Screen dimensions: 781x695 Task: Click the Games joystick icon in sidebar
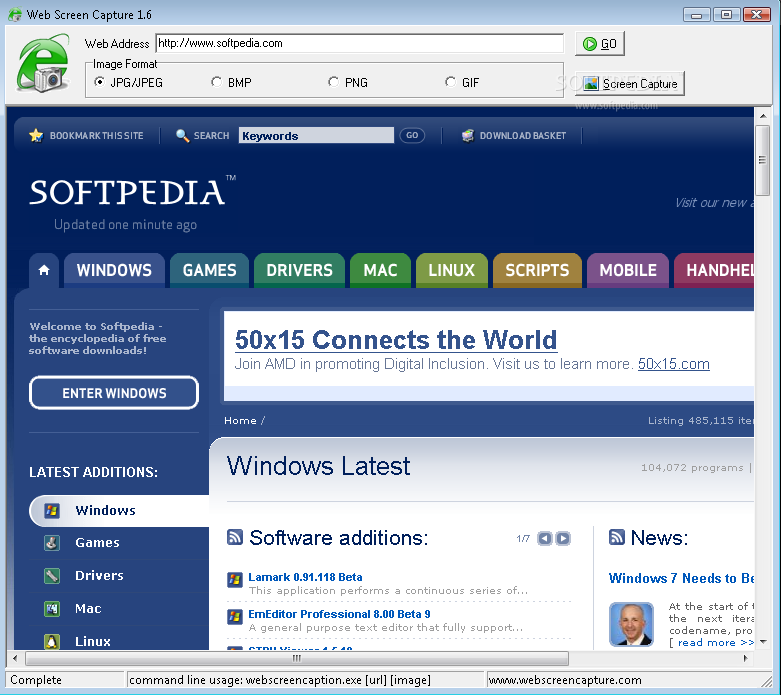click(x=52, y=543)
